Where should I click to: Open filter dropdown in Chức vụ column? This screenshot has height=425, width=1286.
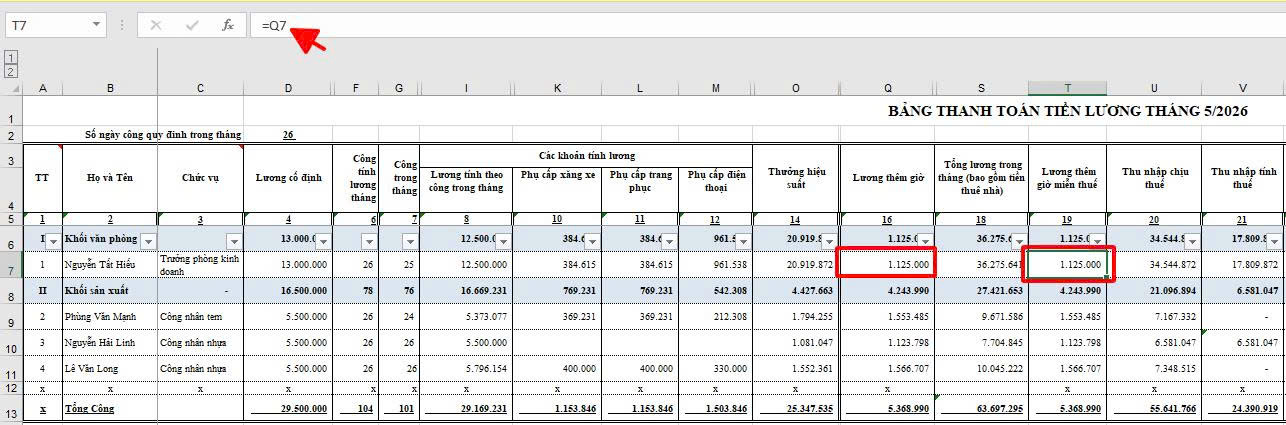point(235,240)
